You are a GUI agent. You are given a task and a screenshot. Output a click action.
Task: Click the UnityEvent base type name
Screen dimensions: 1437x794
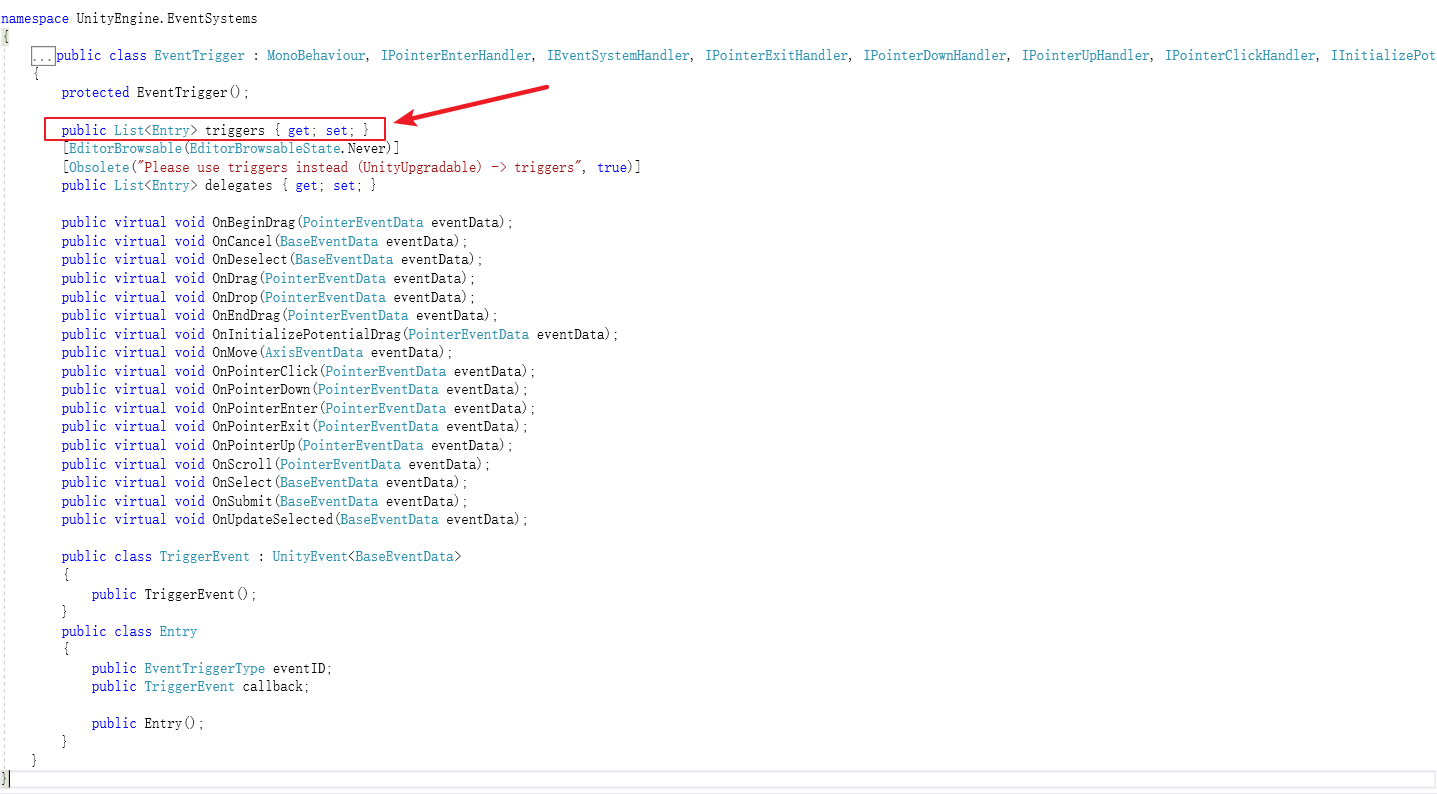click(310, 557)
